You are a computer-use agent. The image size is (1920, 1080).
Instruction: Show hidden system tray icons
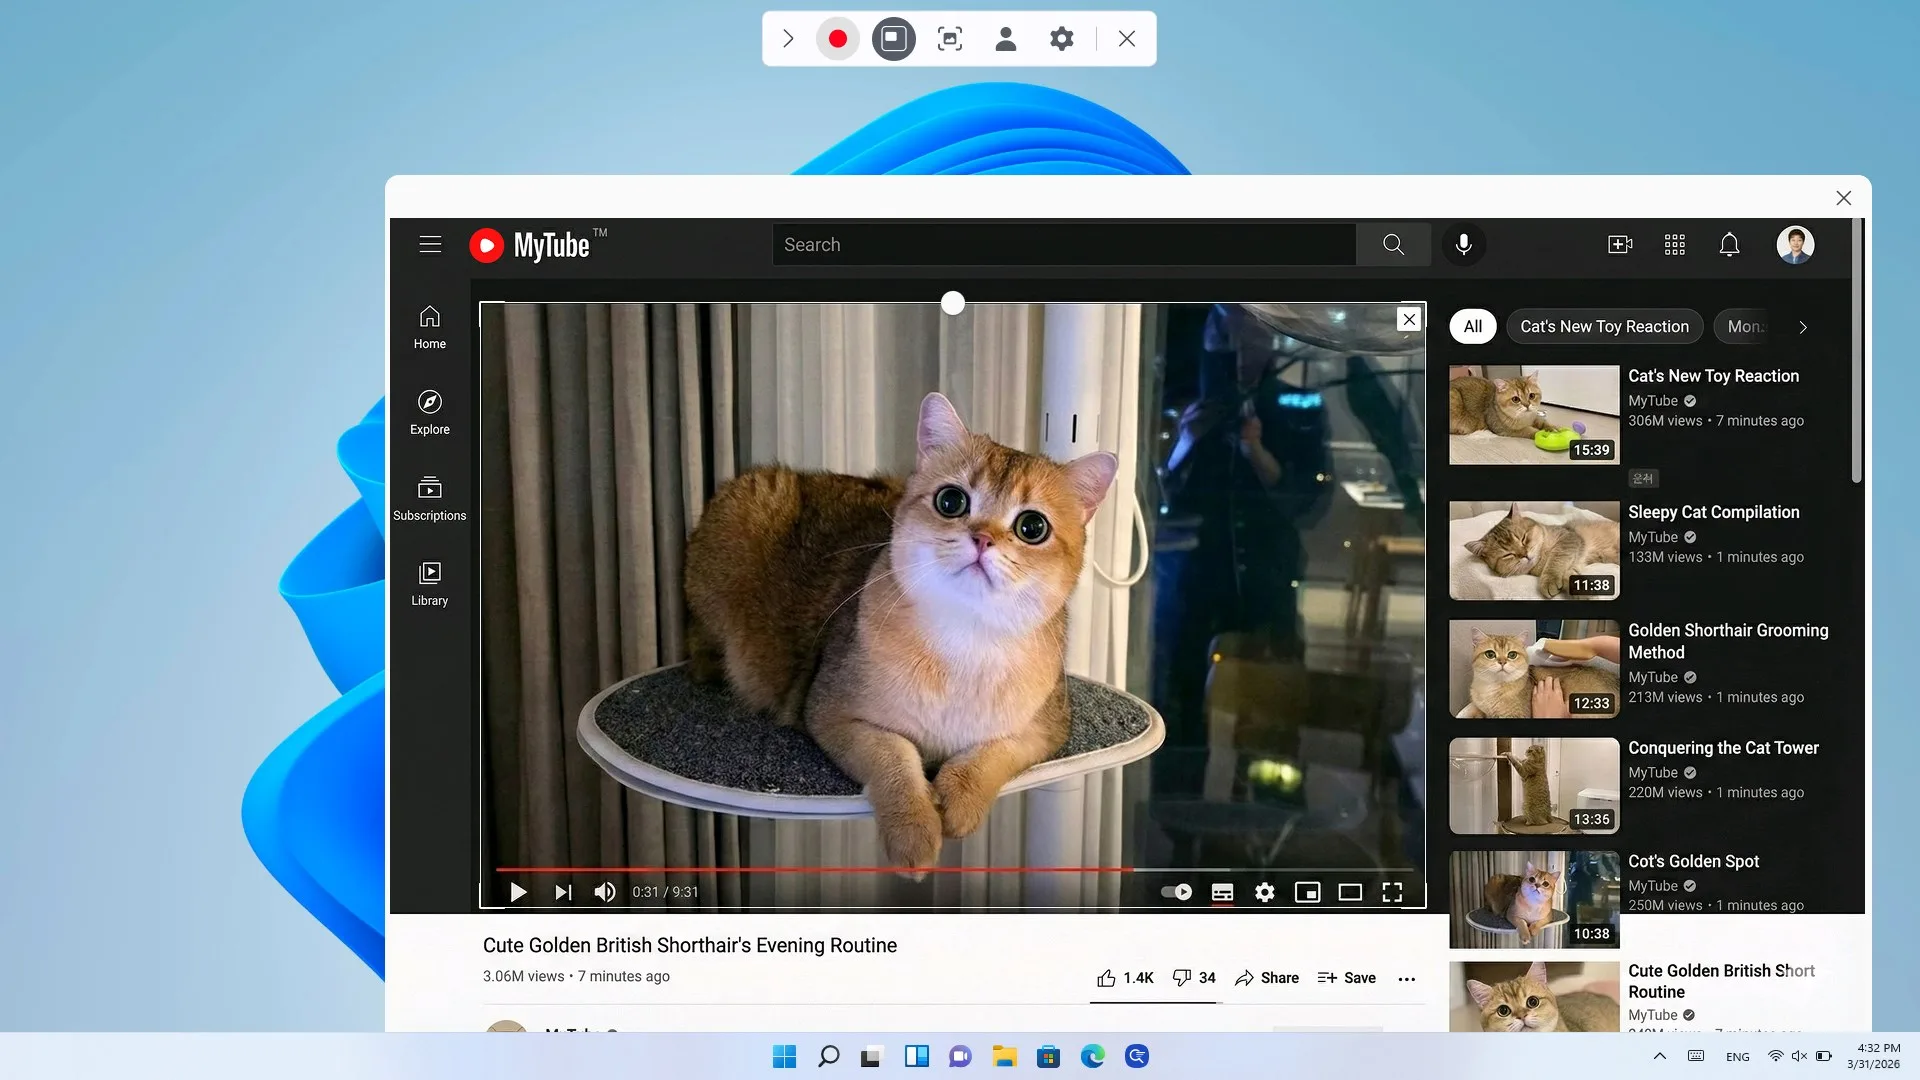tap(1660, 1056)
